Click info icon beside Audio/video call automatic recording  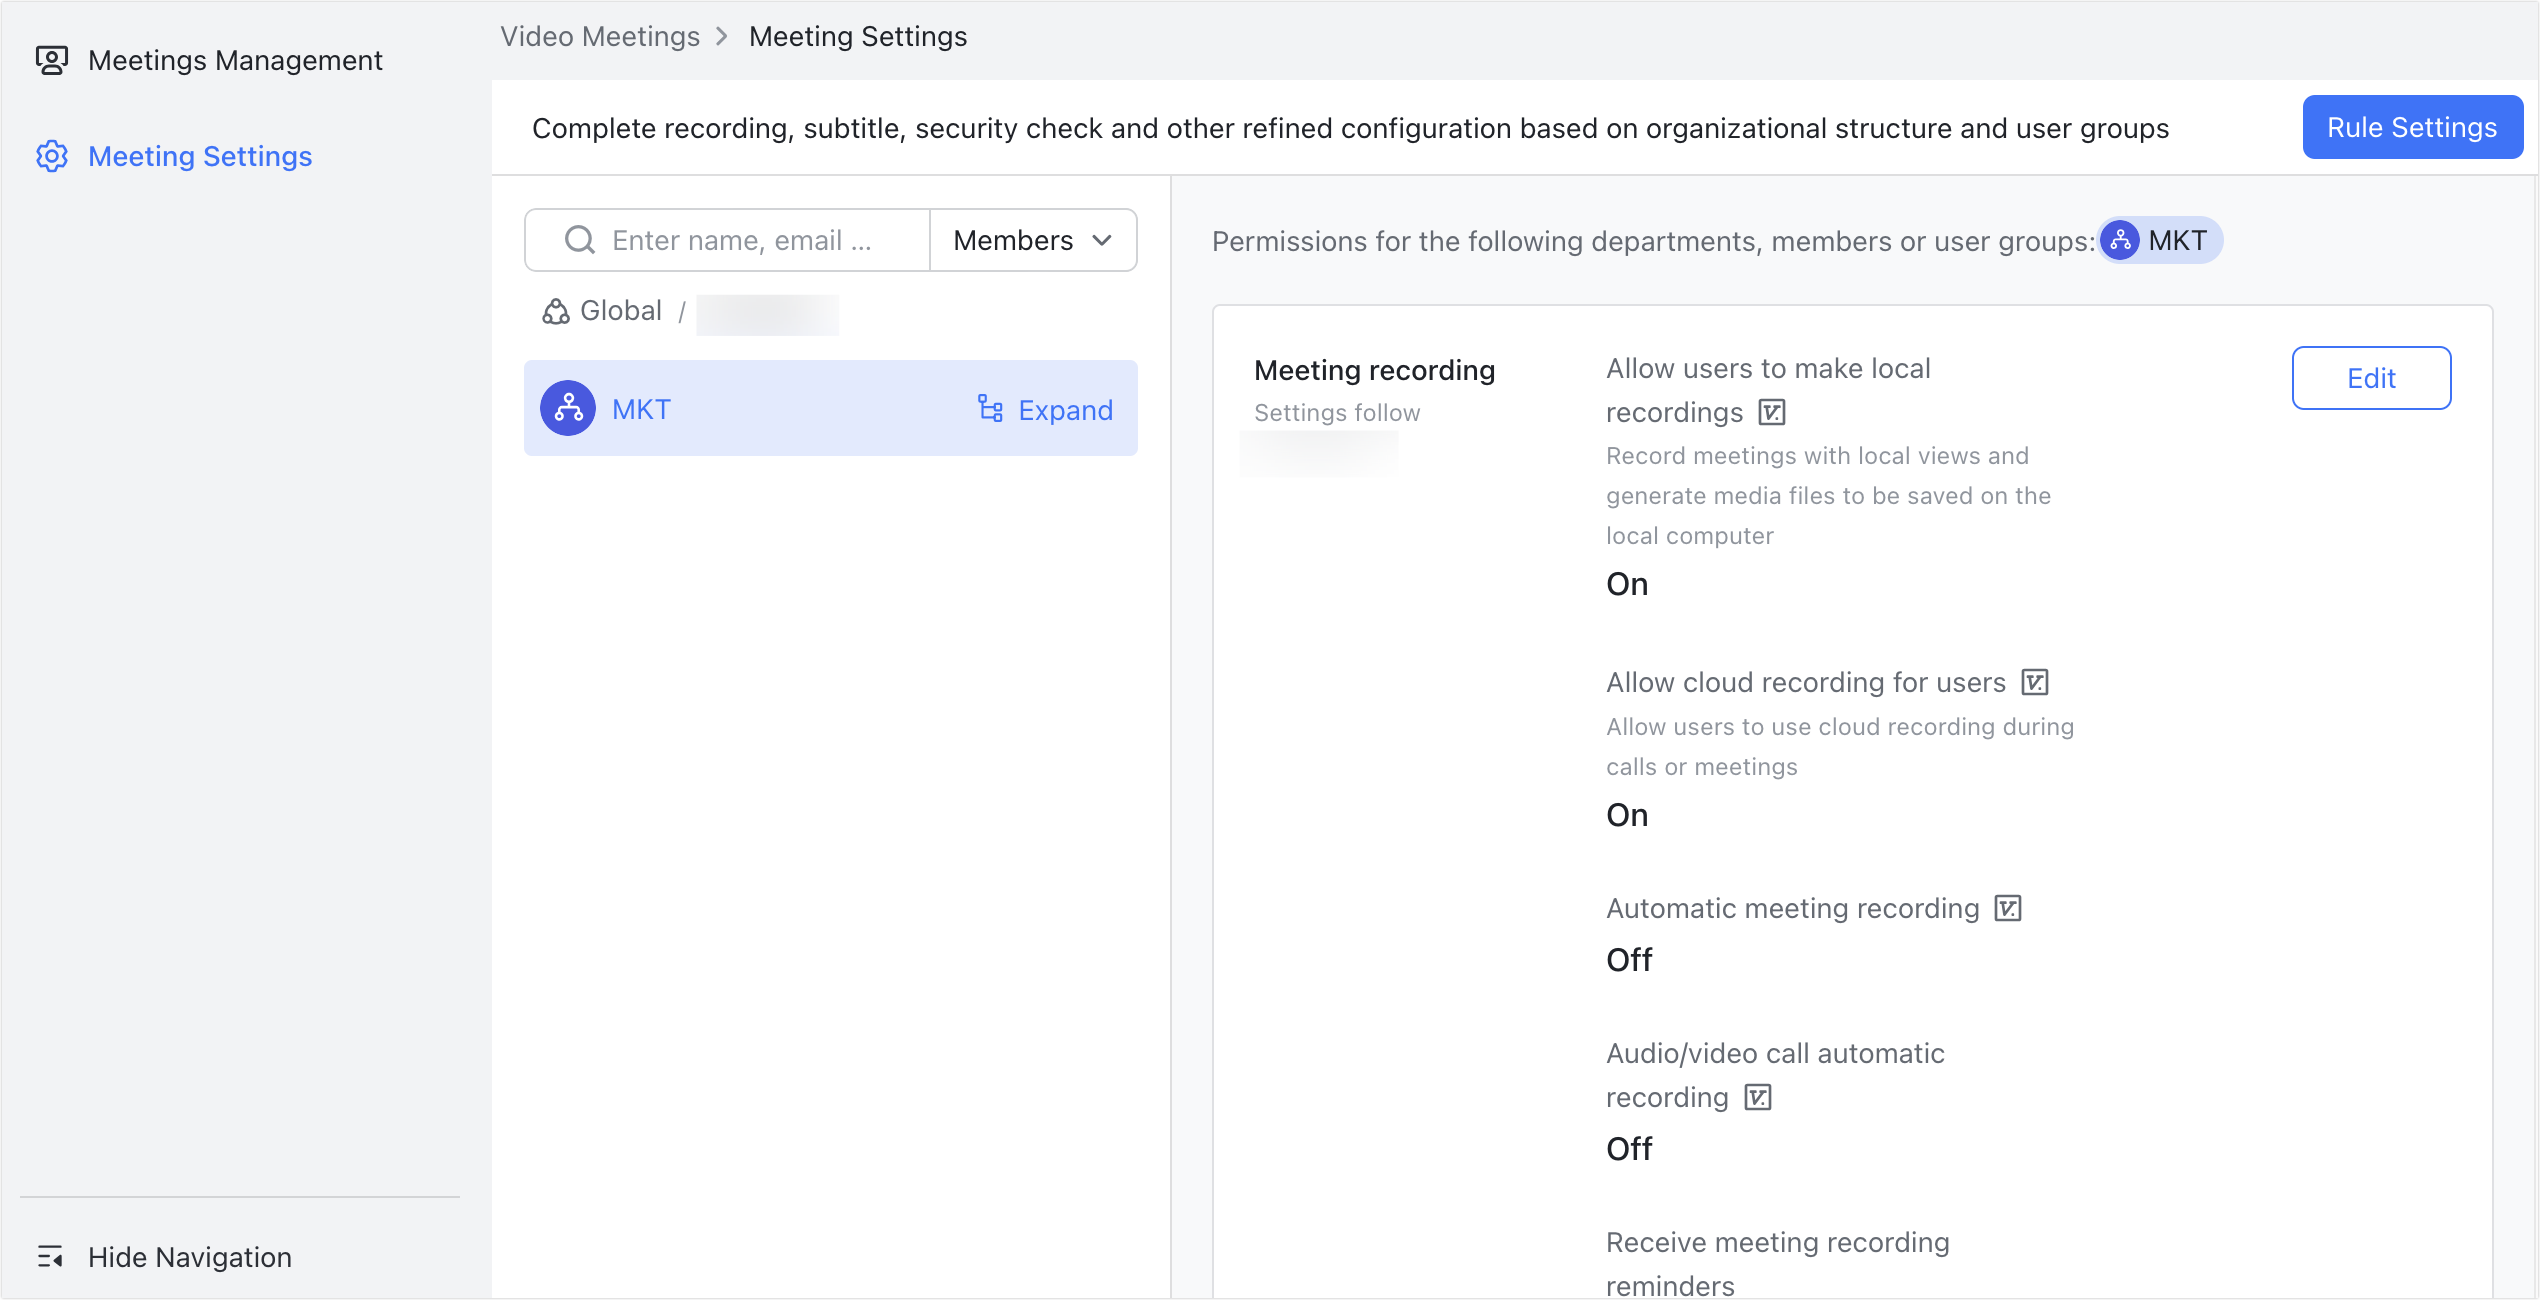tap(1758, 1097)
